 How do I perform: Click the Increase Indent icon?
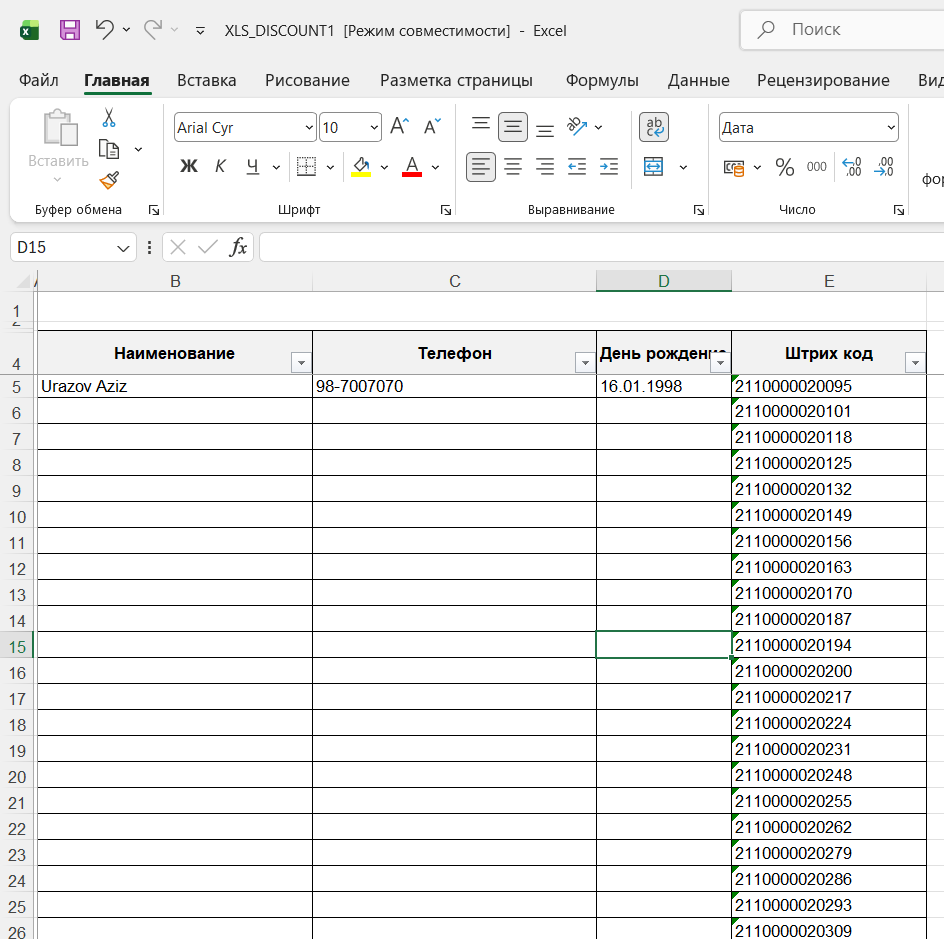coord(609,167)
